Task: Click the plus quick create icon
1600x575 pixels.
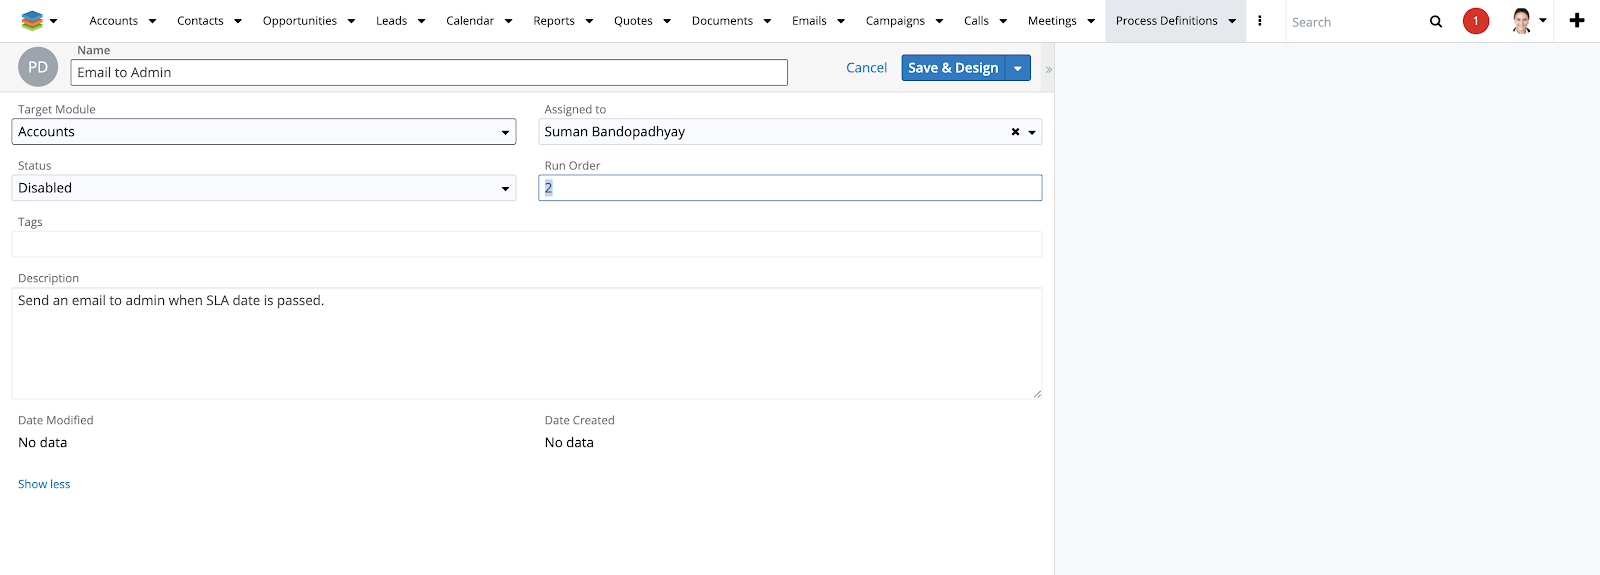Action: point(1577,21)
